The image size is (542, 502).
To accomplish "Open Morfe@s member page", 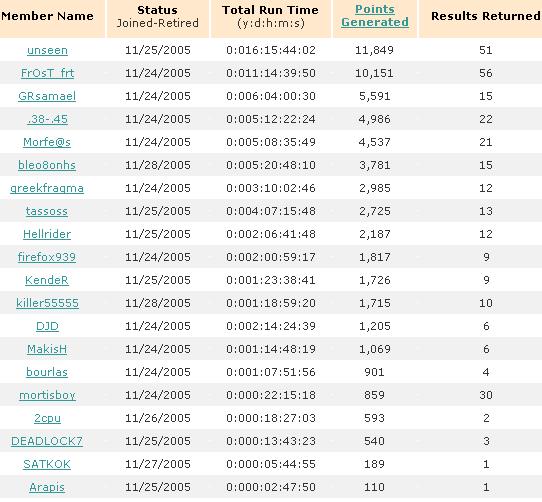I will 47,142.
